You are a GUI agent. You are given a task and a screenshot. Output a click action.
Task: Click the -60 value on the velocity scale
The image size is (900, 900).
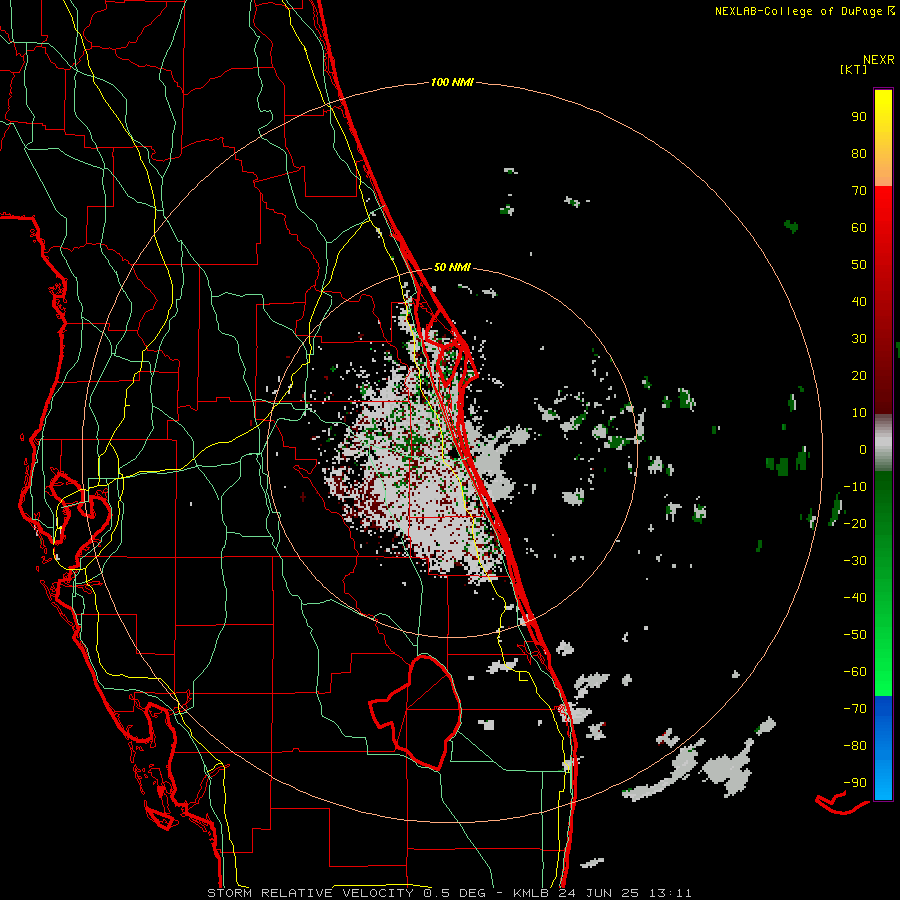pos(855,672)
